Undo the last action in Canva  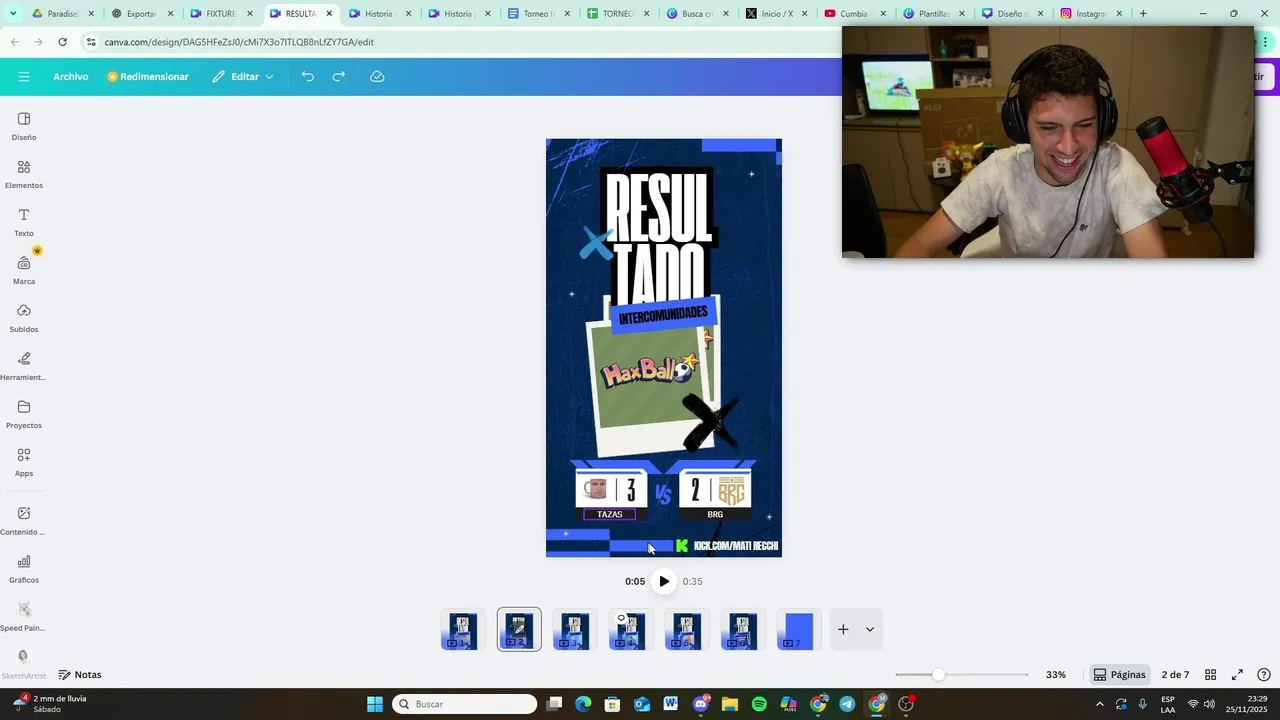coord(308,76)
